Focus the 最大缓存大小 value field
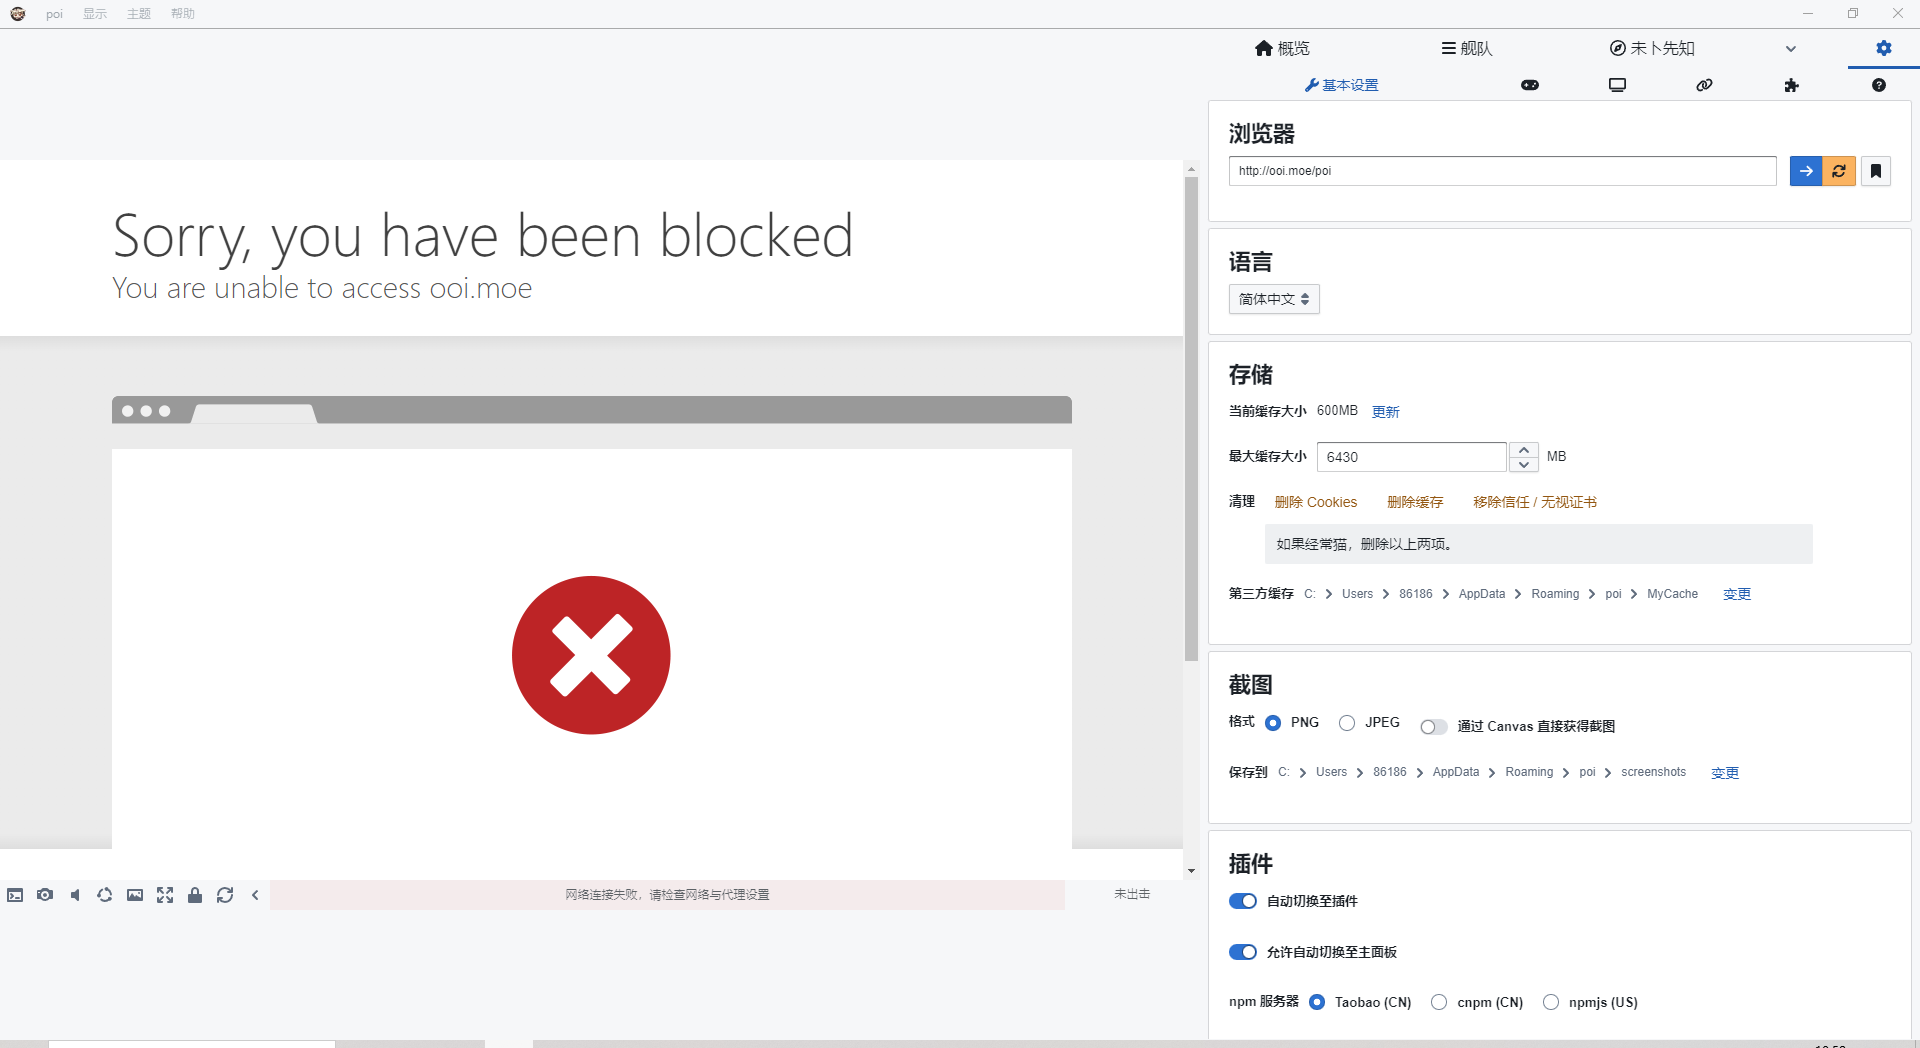Viewport: 1920px width, 1048px height. pyautogui.click(x=1411, y=457)
